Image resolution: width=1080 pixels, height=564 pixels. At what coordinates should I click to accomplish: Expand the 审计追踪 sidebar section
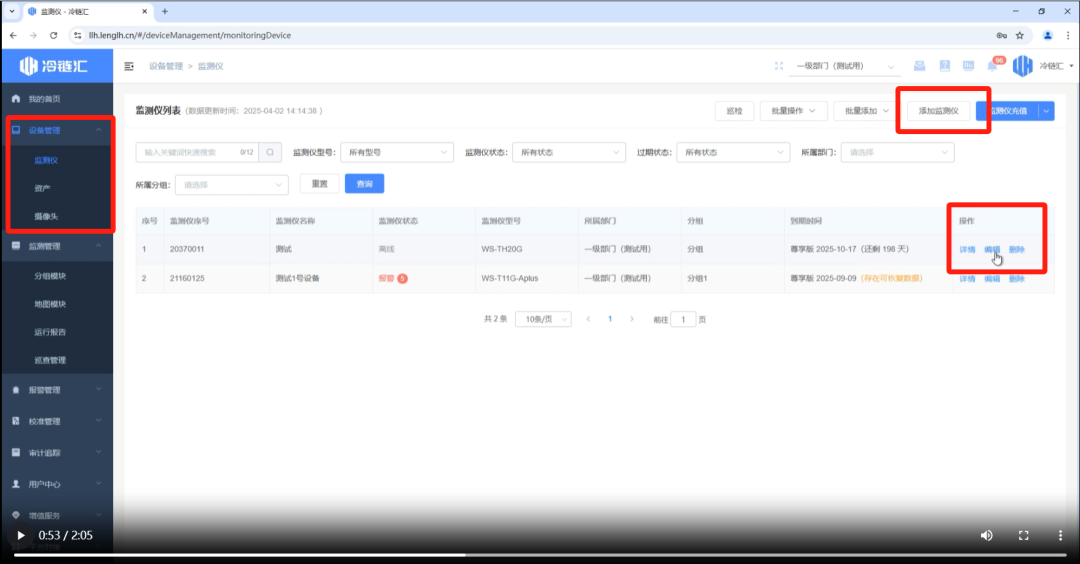click(57, 452)
